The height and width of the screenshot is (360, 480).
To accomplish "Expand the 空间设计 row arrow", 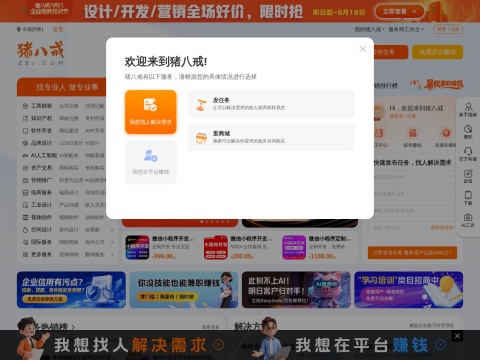I will tap(112, 230).
